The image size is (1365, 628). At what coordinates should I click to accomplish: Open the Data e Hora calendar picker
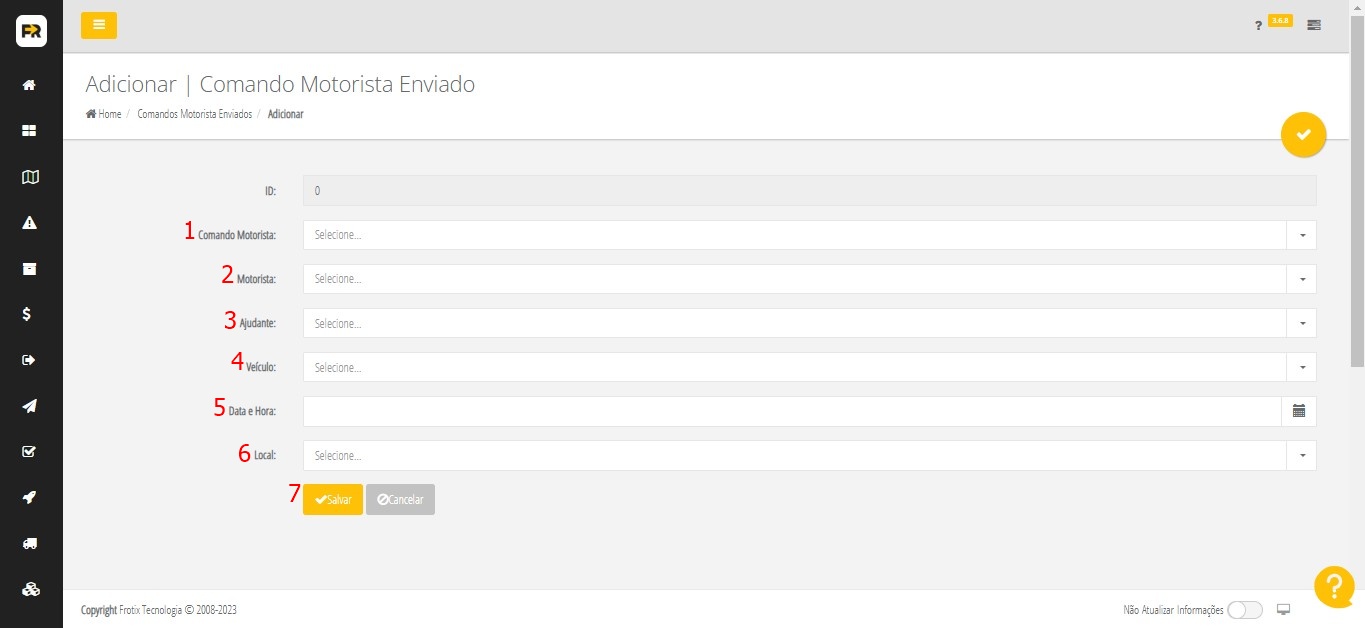pos(1299,411)
